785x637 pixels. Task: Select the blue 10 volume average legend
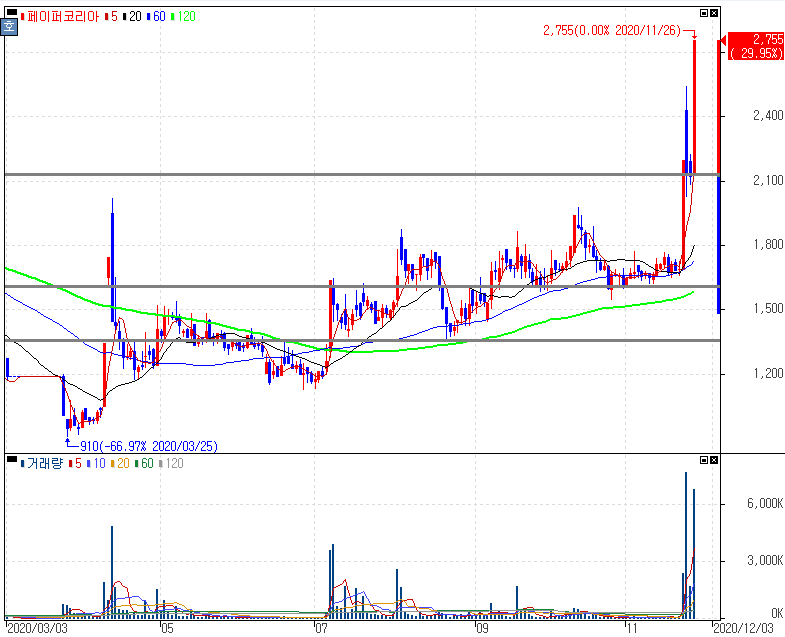[x=96, y=463]
